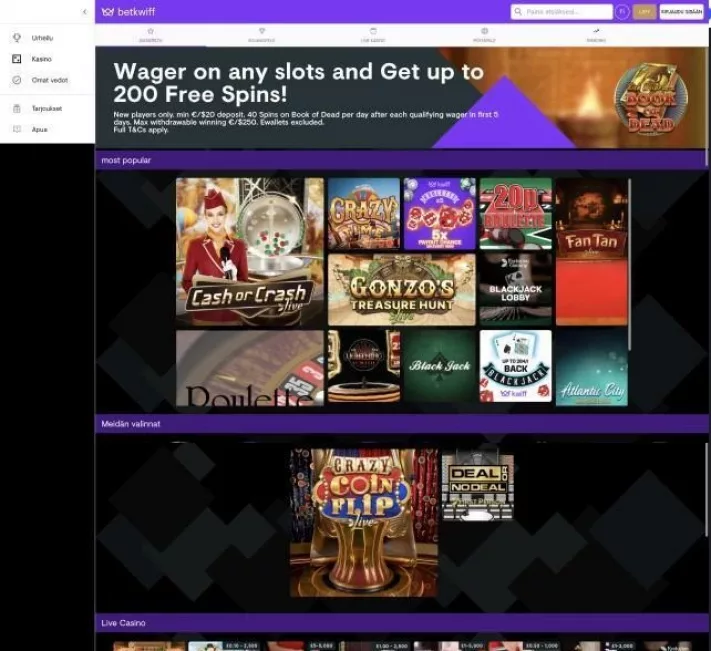The width and height of the screenshot is (711, 651).
Task: Launch Cash or Crash Live game
Action: [250, 252]
